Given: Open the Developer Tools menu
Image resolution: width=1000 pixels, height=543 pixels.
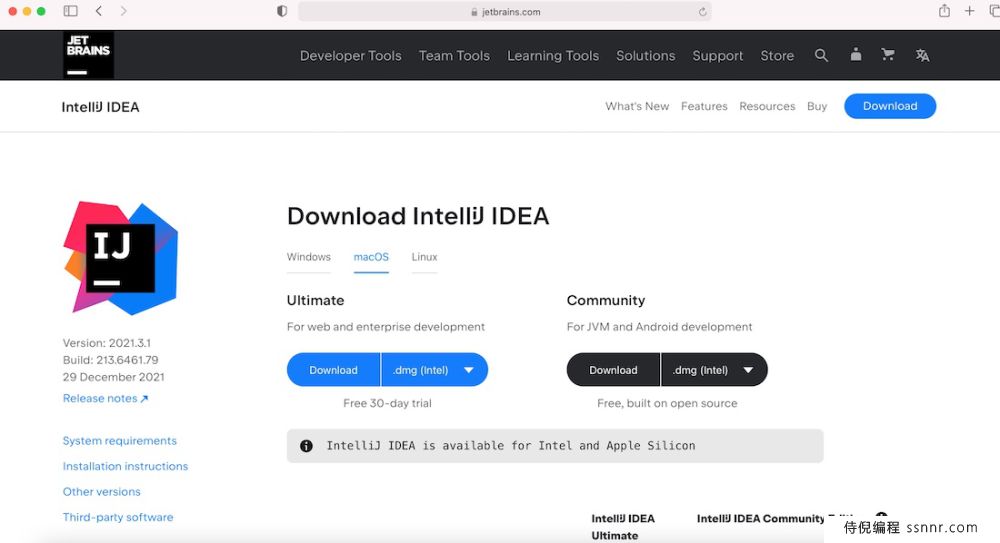Looking at the screenshot, I should click(x=351, y=56).
